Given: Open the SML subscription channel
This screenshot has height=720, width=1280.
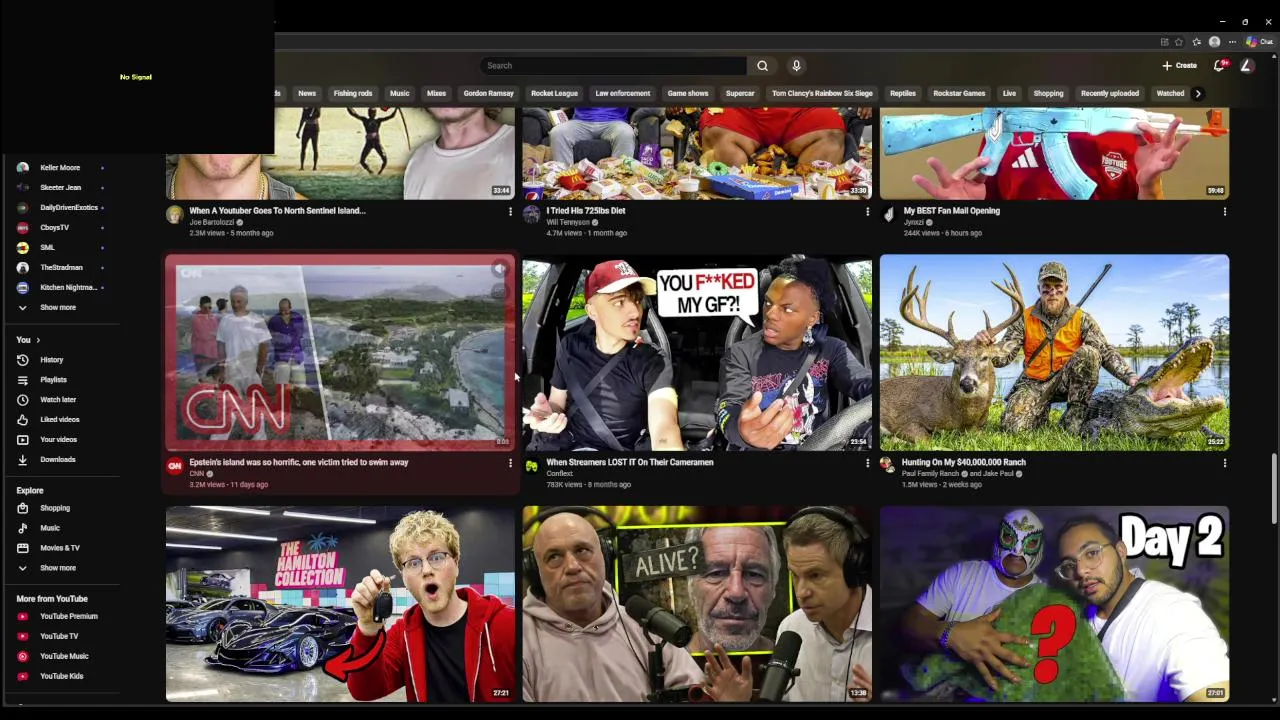Looking at the screenshot, I should point(60,248).
